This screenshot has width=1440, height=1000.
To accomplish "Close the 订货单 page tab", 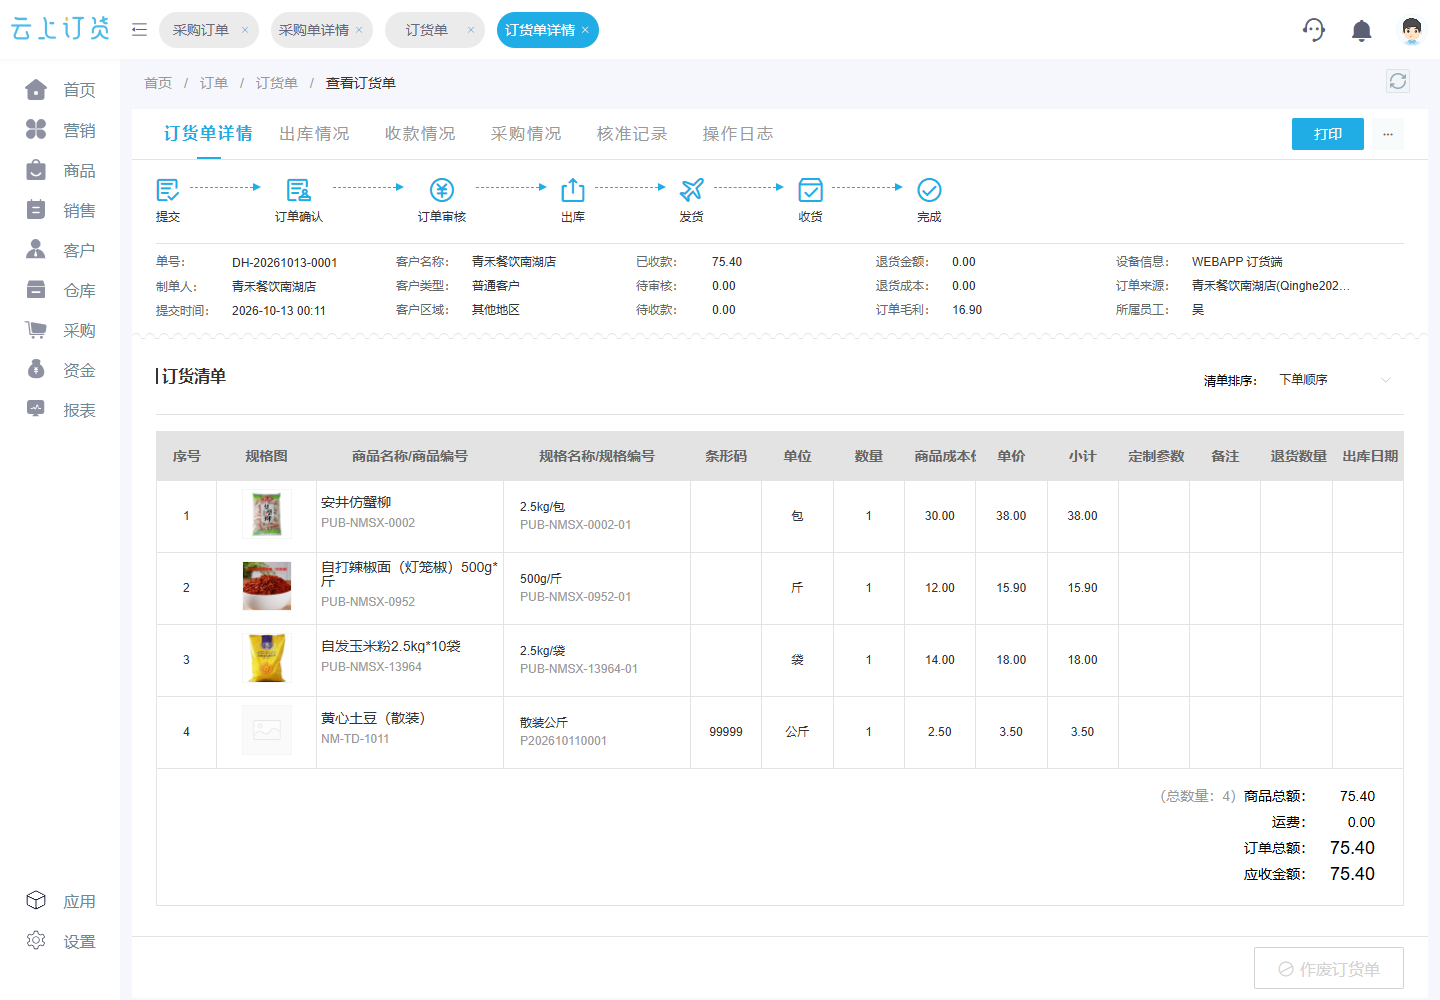I will [471, 30].
